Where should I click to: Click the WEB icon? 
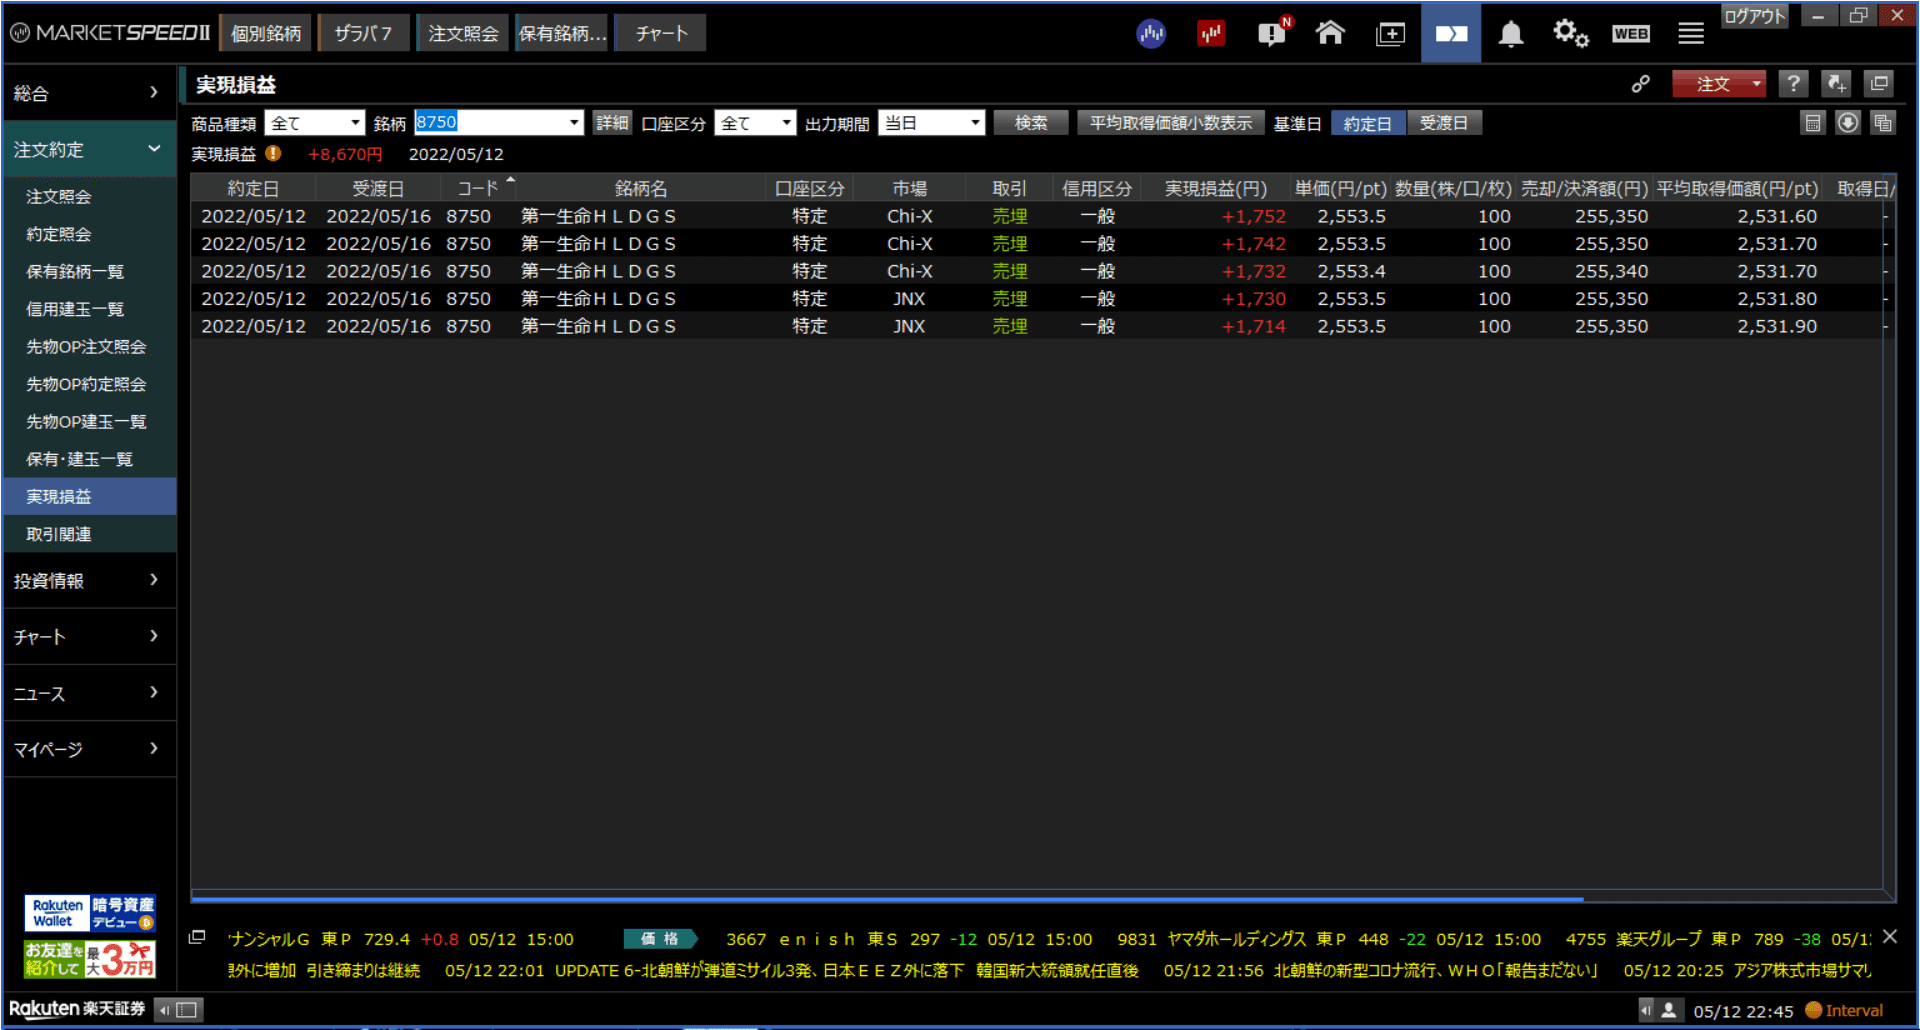tap(1631, 34)
